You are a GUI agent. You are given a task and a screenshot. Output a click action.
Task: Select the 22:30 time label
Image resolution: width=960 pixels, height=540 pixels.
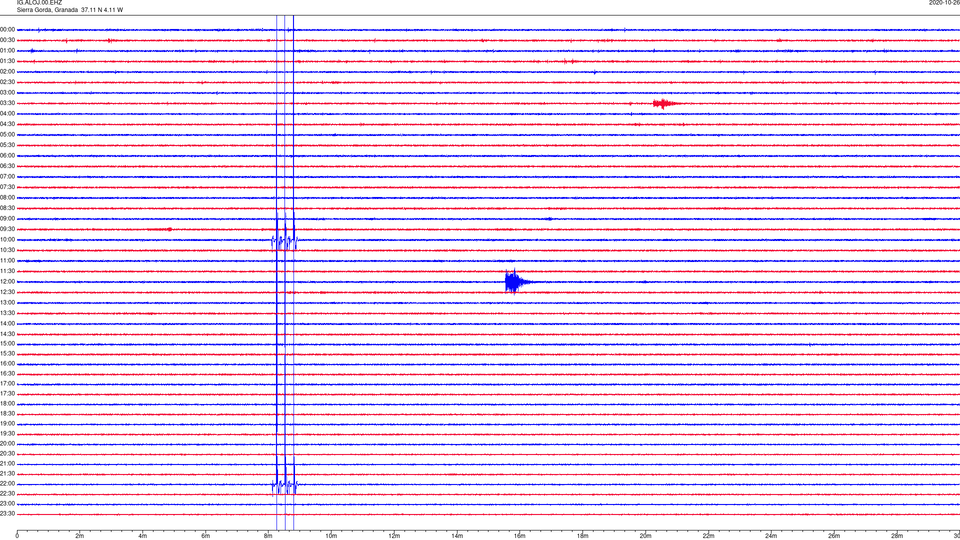tap(7, 493)
